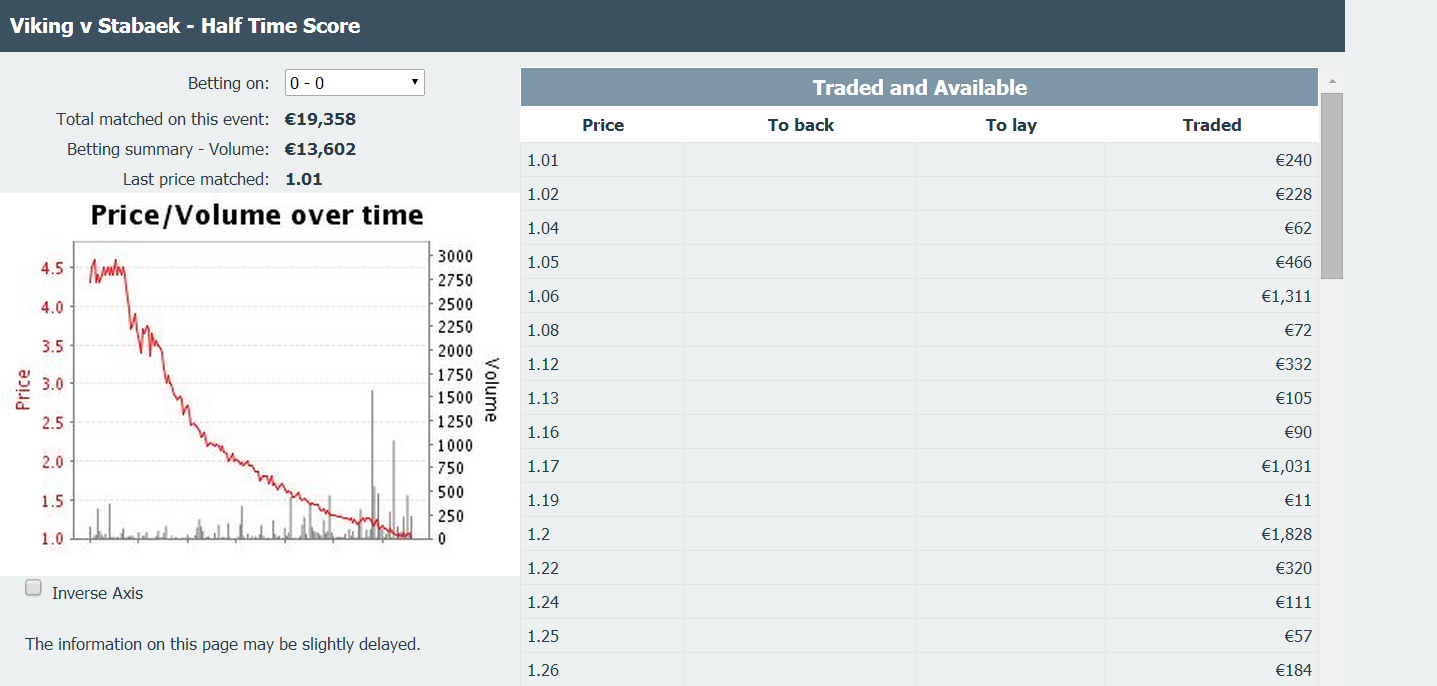
Task: Click the €19,358 total matched value
Action: 320,119
